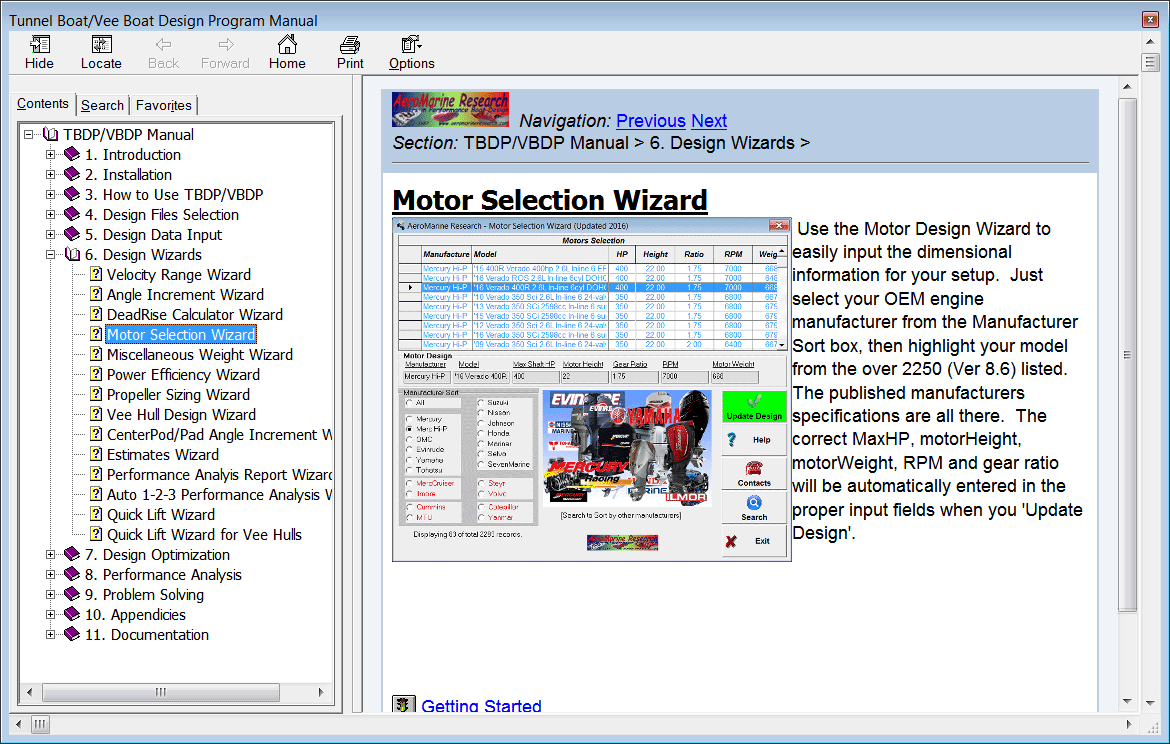Click the book icon beside 8. Performance Analysis
Image resolution: width=1170 pixels, height=744 pixels.
(72, 575)
